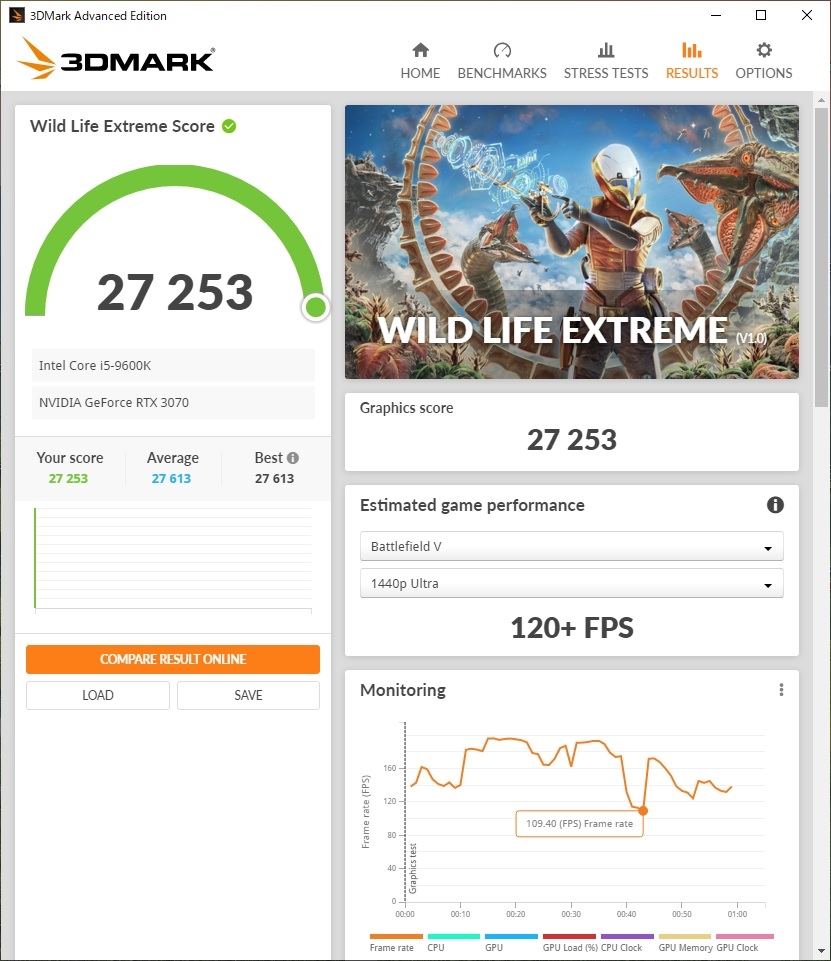Image resolution: width=831 pixels, height=961 pixels.
Task: Toggle CPU Clock legend swatch
Action: tap(628, 936)
